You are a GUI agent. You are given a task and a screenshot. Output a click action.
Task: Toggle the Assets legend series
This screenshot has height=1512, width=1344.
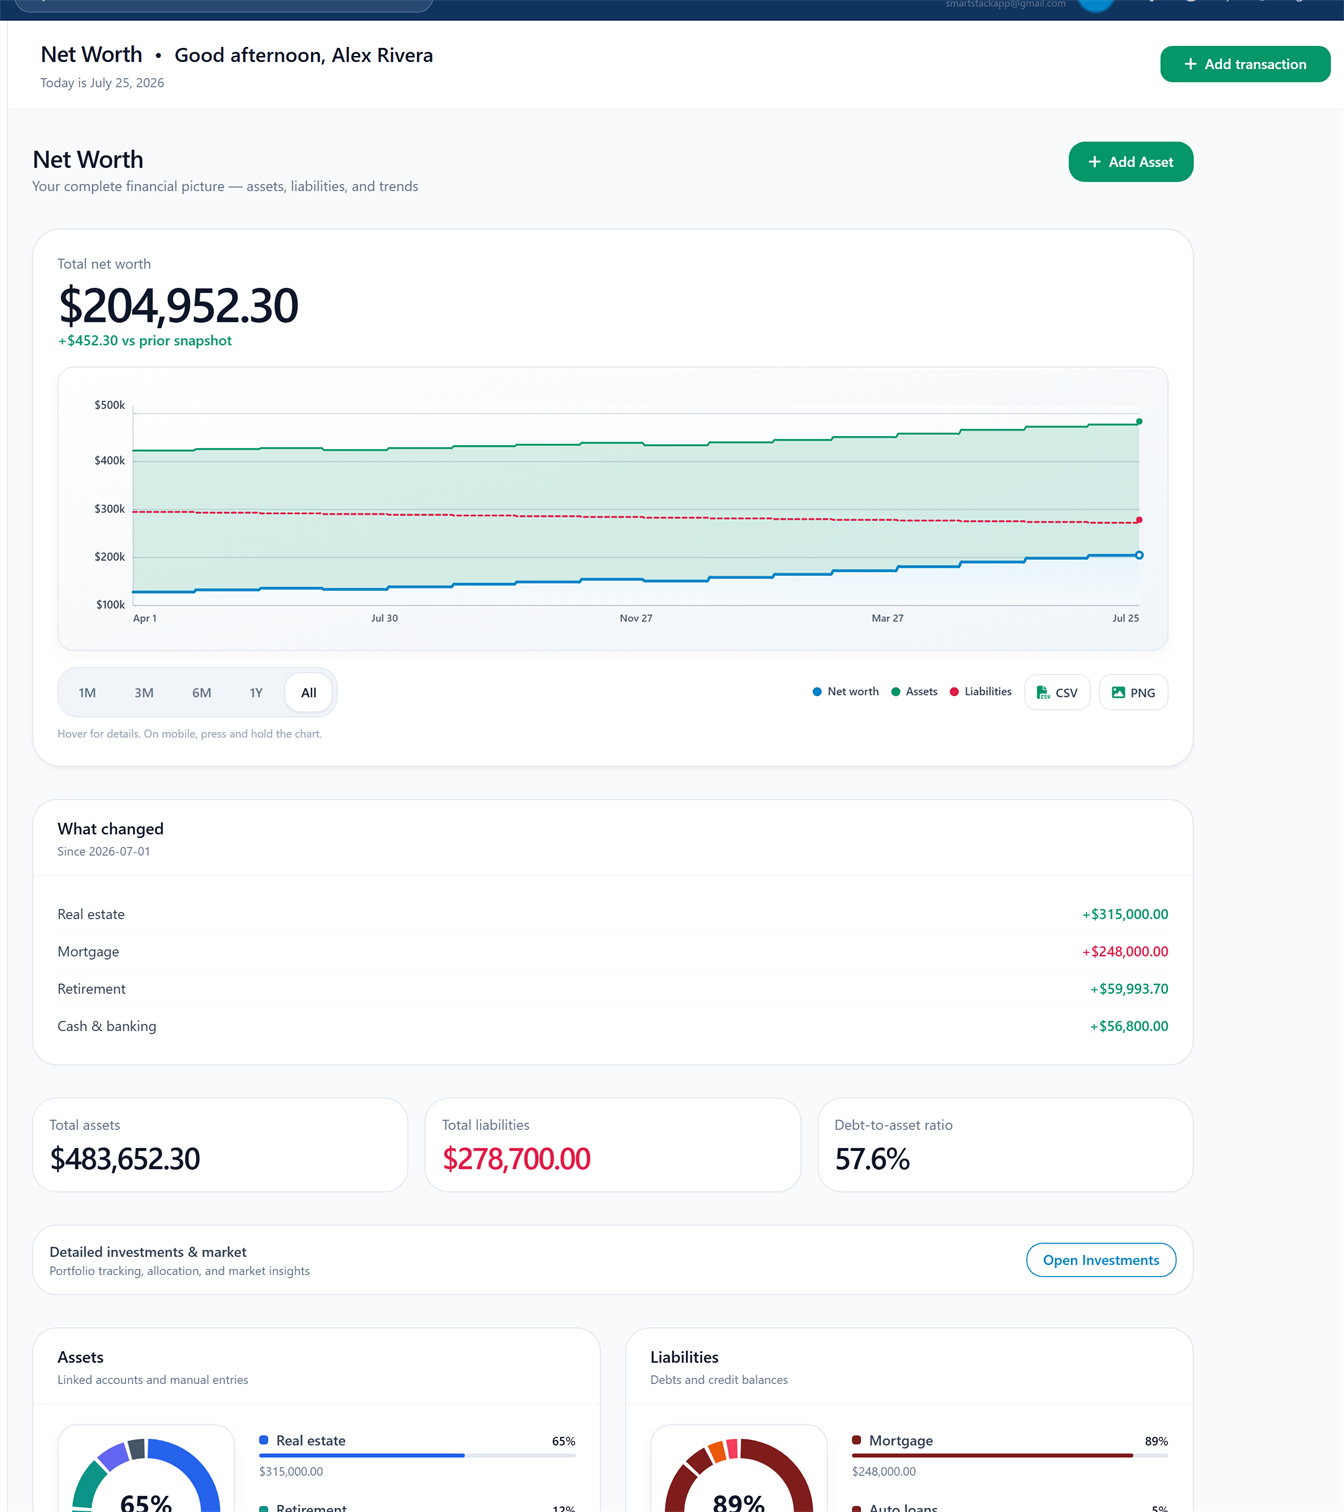pos(914,692)
